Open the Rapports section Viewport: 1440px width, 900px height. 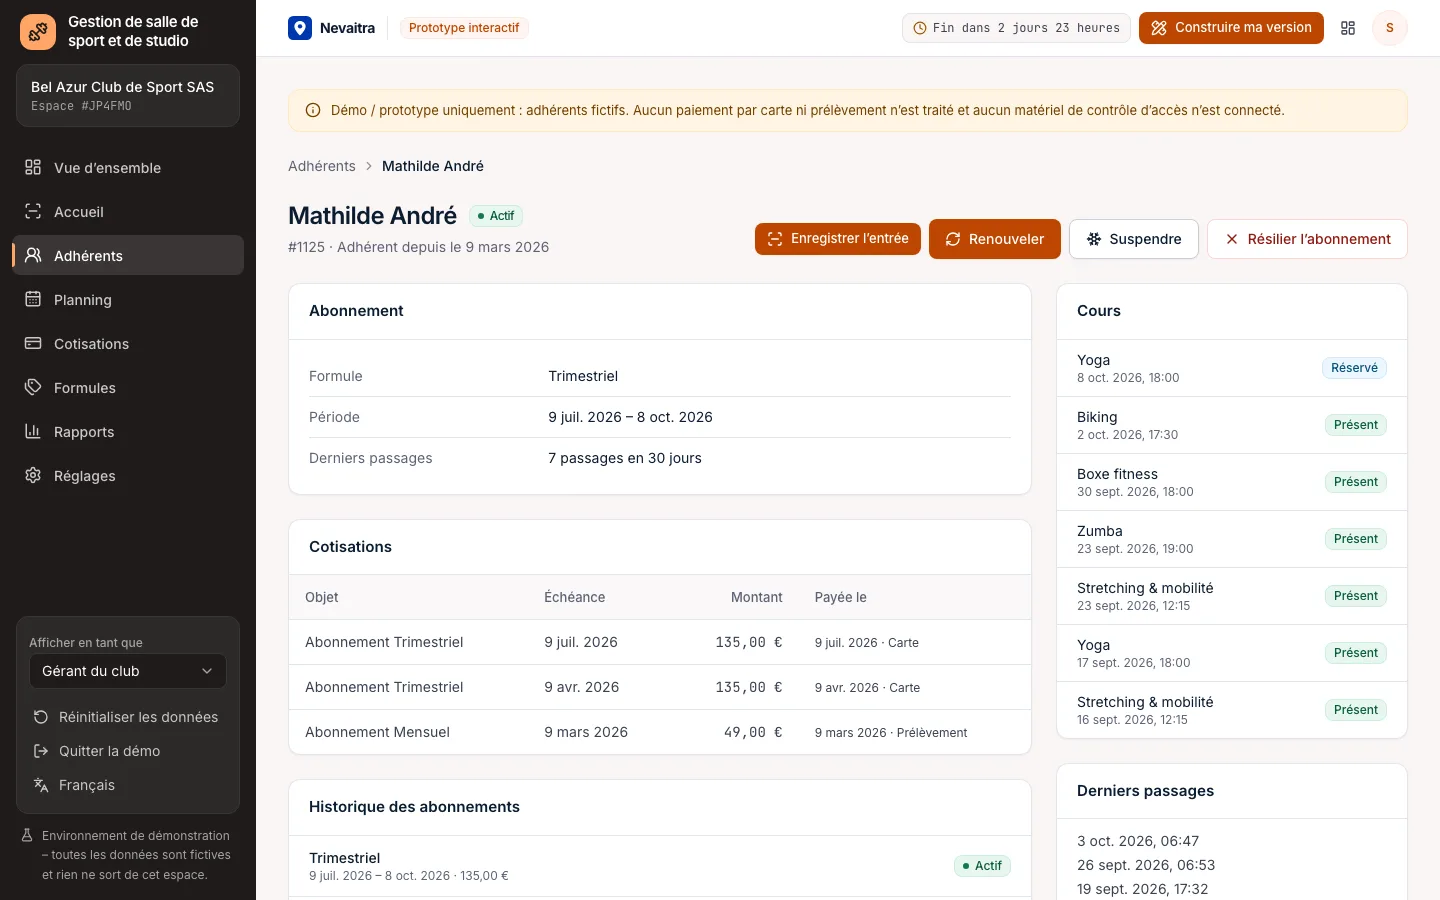point(128,431)
